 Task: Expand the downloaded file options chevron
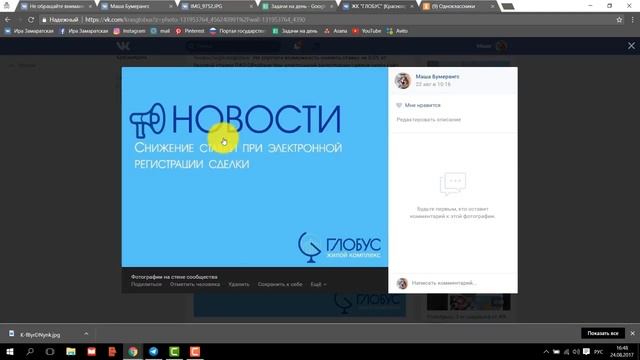[x=86, y=334]
